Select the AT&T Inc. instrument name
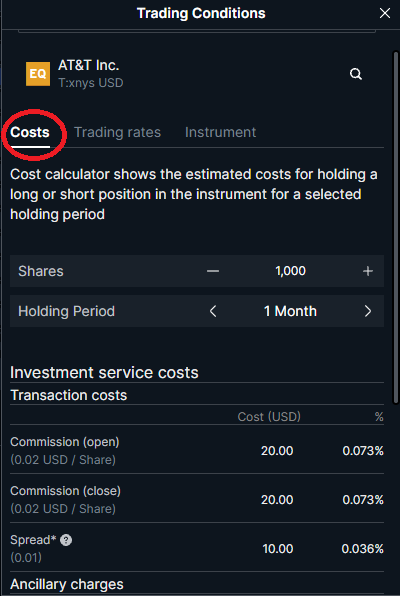Viewport: 400px width, 596px height. coord(89,65)
